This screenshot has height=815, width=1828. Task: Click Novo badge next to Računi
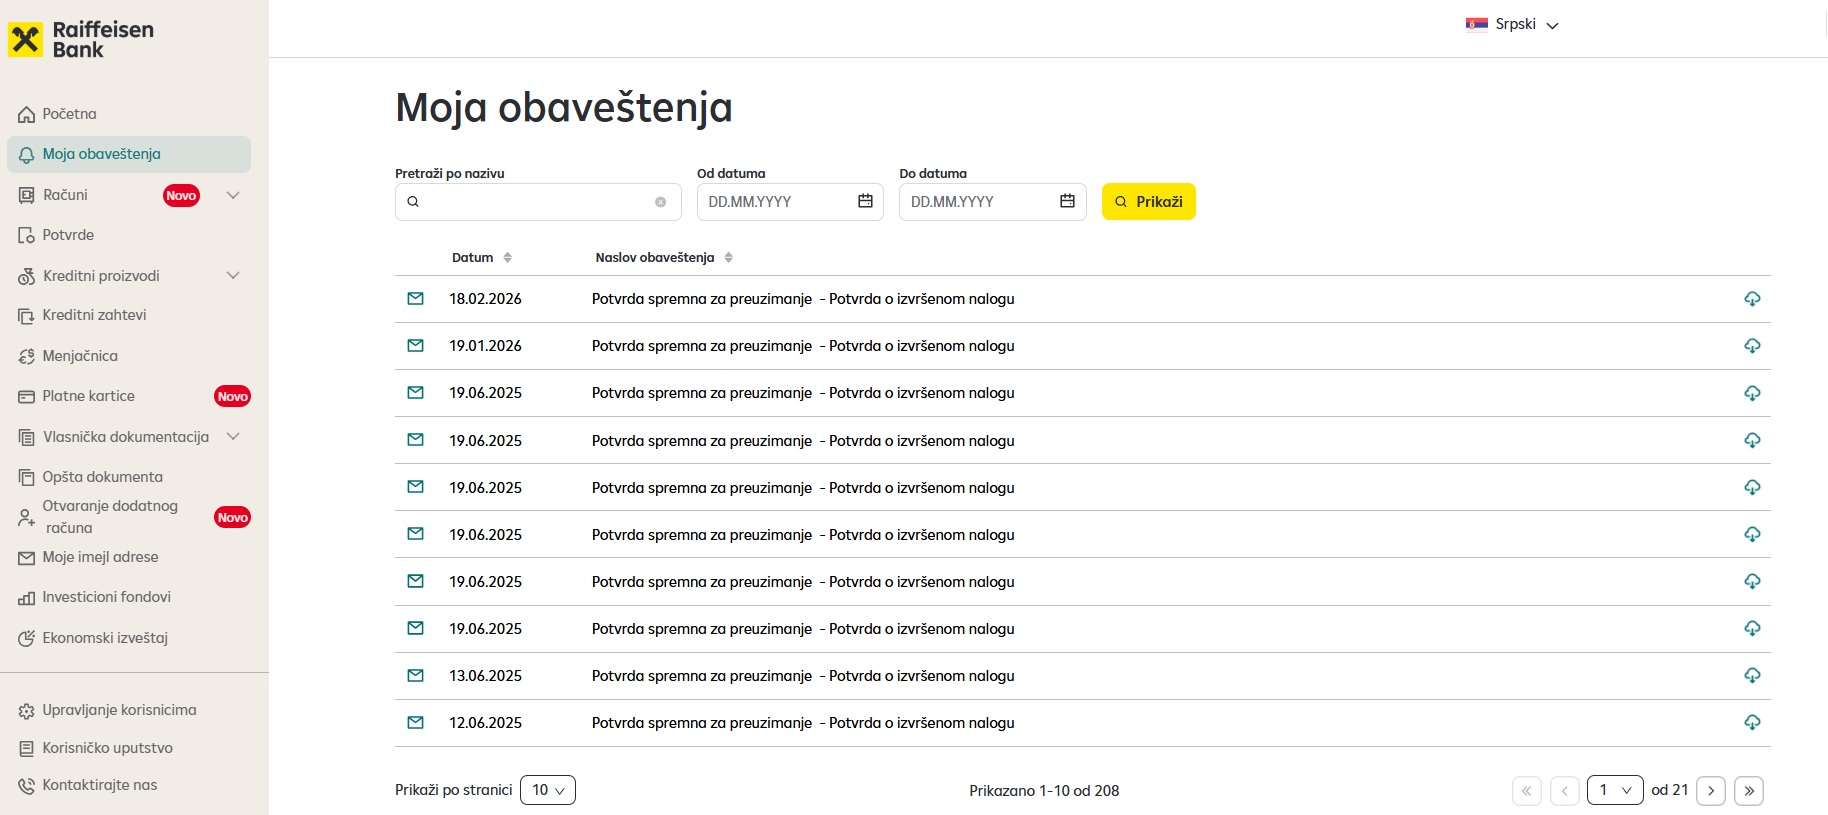(181, 195)
